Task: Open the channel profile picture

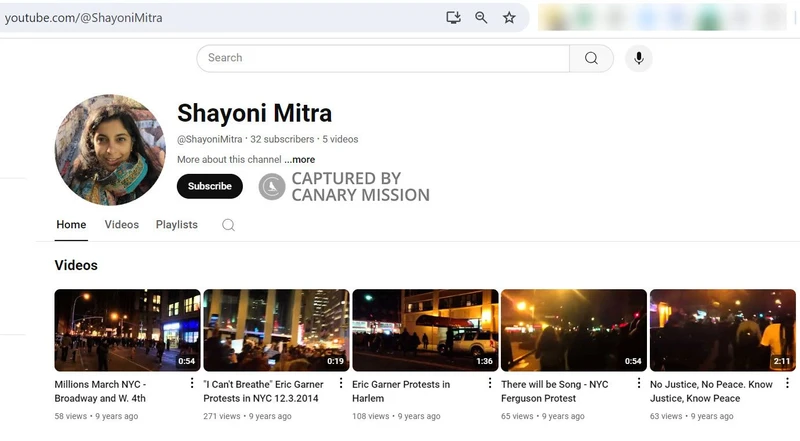Action: click(x=110, y=150)
